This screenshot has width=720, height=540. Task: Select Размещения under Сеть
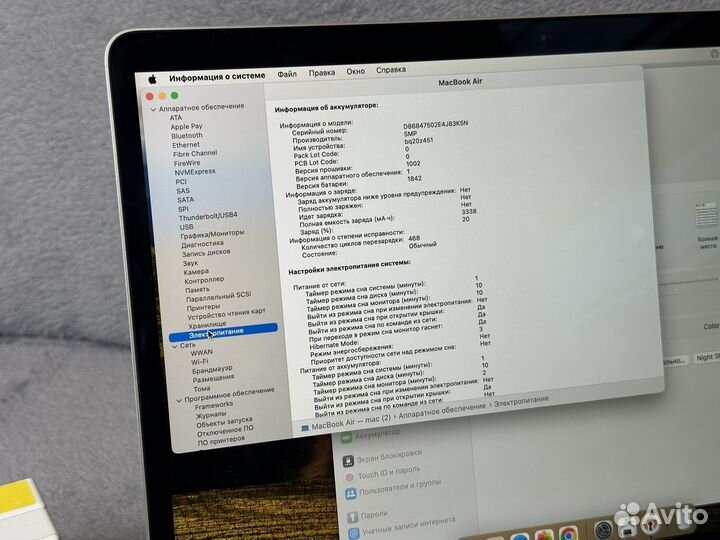214,378
